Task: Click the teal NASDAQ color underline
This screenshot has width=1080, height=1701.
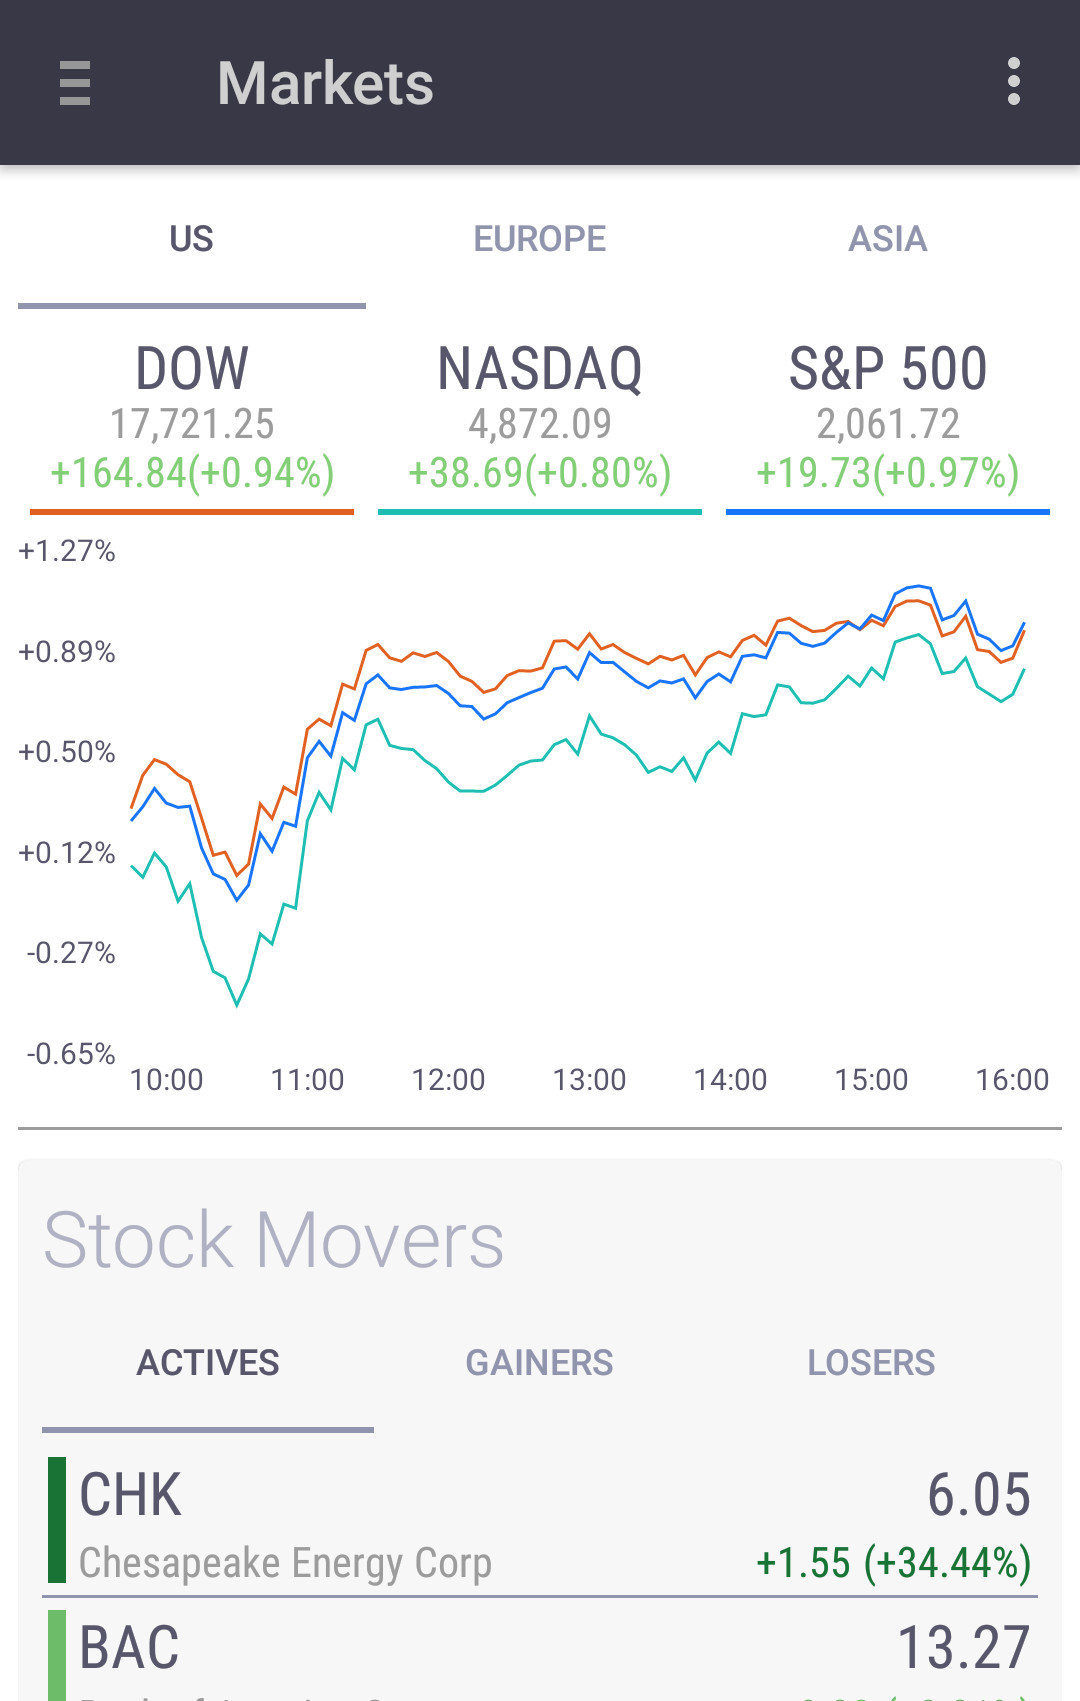Action: click(540, 512)
